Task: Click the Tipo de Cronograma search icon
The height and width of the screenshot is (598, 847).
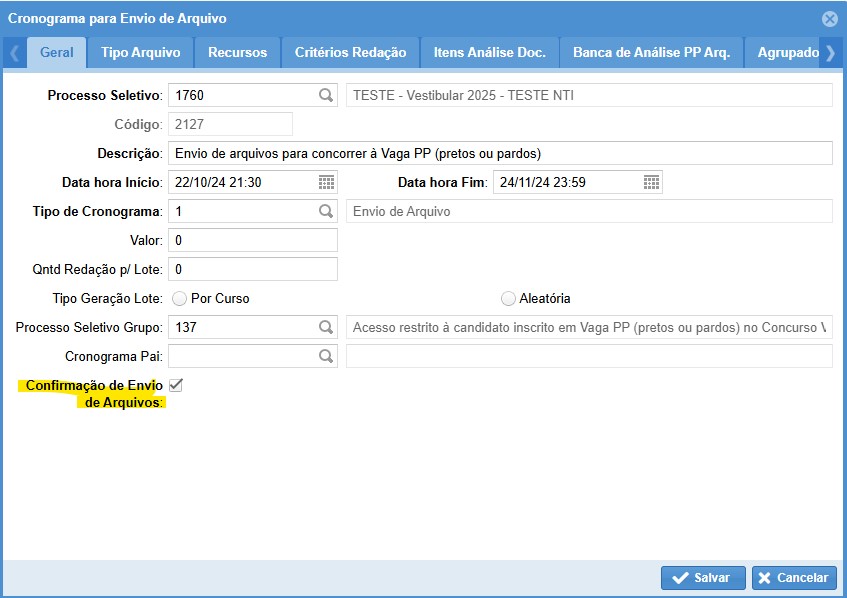Action: 325,212
